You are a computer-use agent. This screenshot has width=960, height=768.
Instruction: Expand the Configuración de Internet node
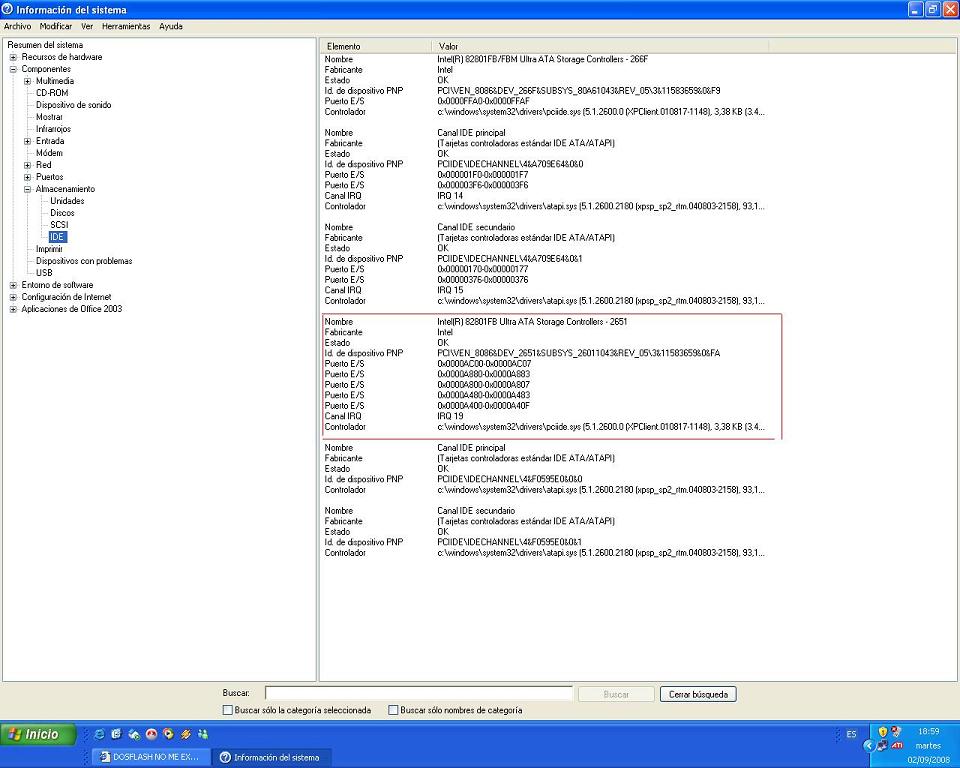(13, 298)
